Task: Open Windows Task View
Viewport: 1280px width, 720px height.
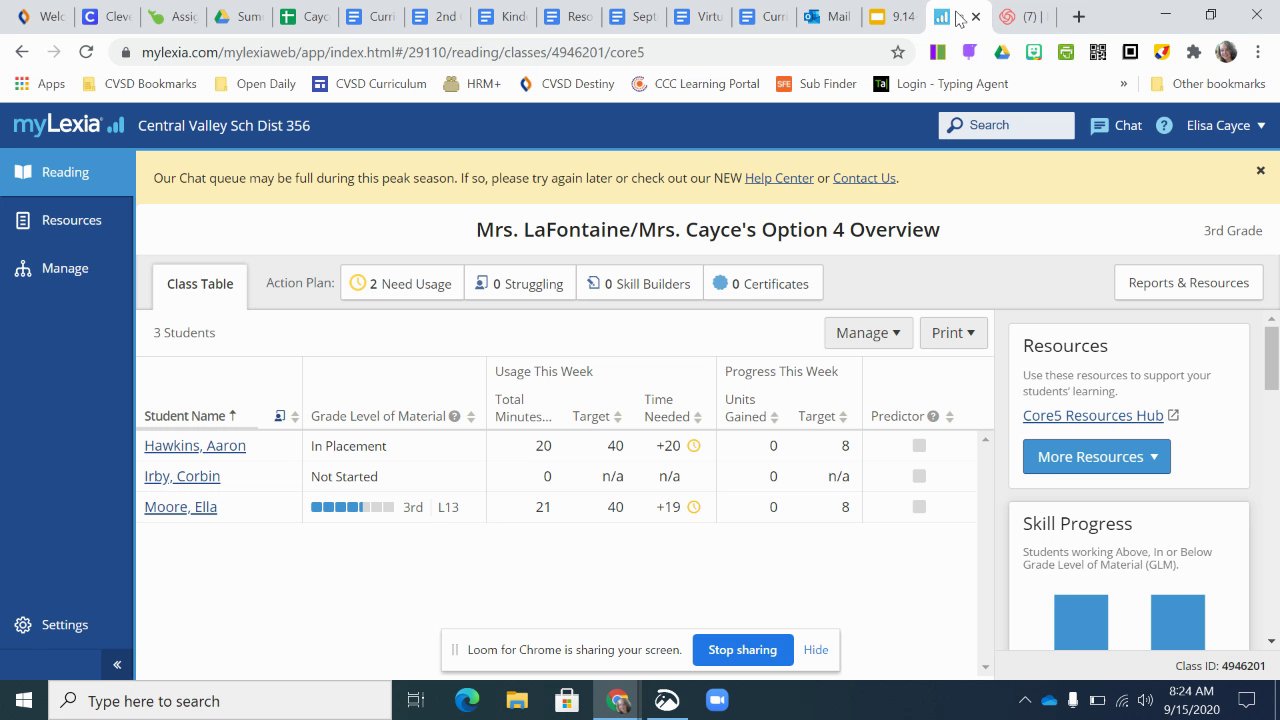Action: point(416,701)
